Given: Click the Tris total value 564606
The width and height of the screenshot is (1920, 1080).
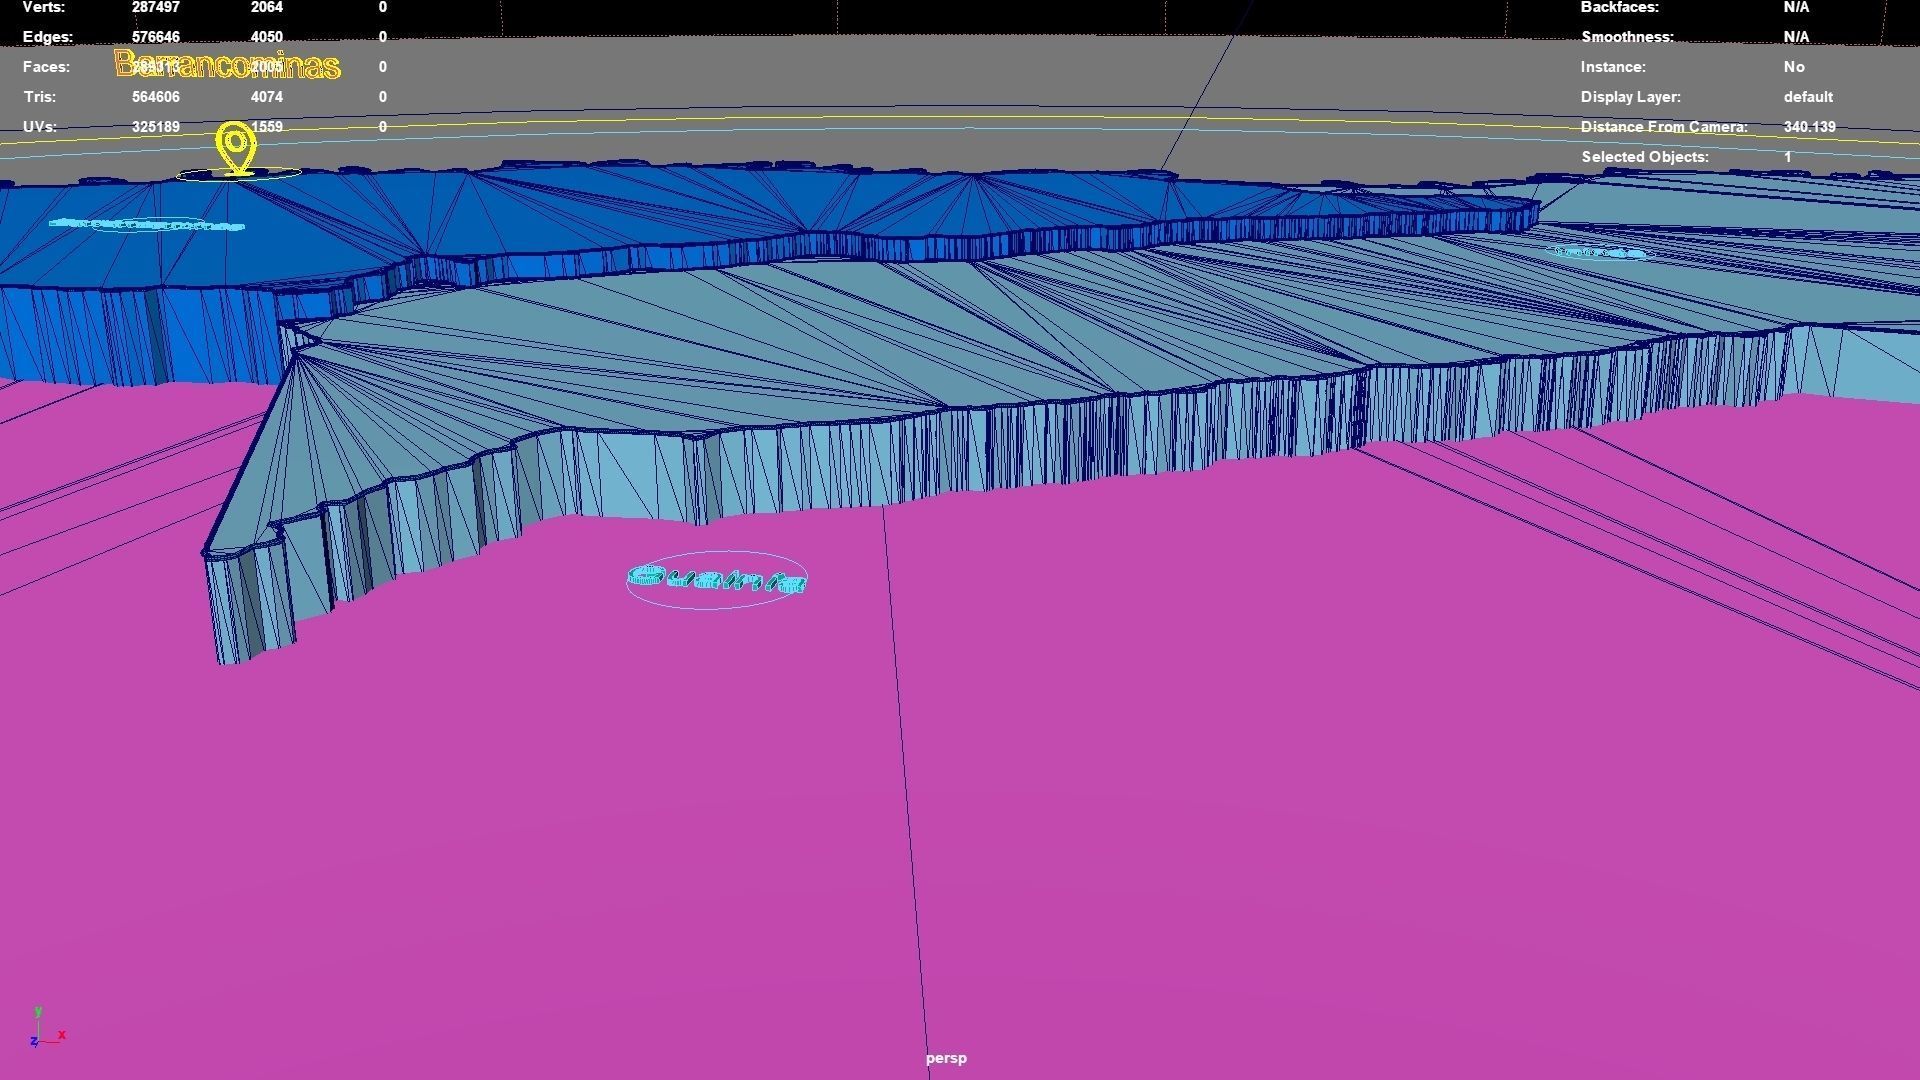Looking at the screenshot, I should coord(156,97).
